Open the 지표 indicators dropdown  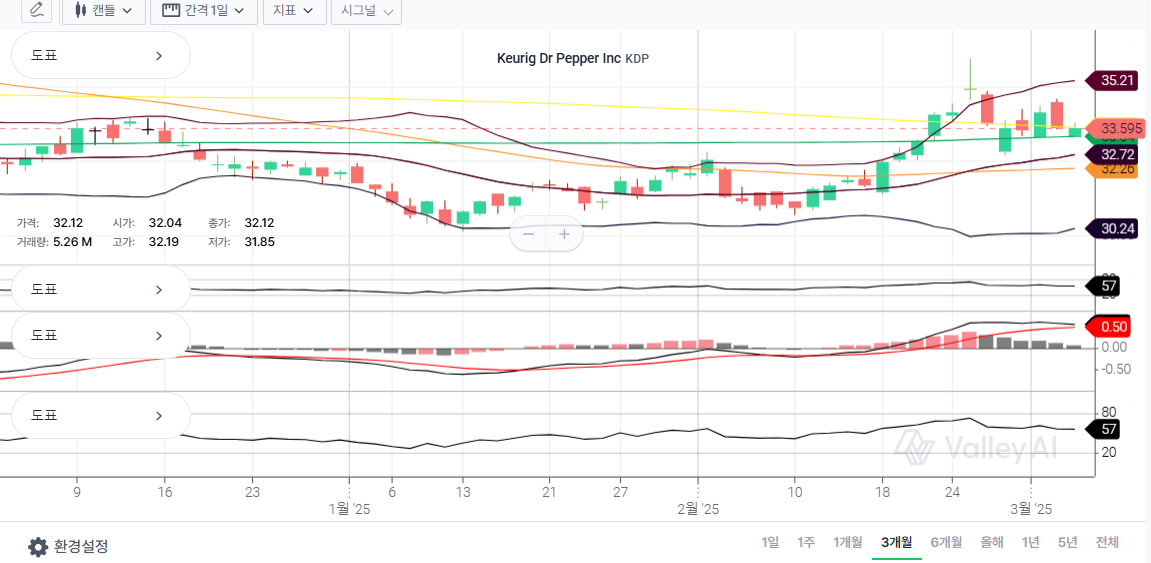pyautogui.click(x=294, y=11)
